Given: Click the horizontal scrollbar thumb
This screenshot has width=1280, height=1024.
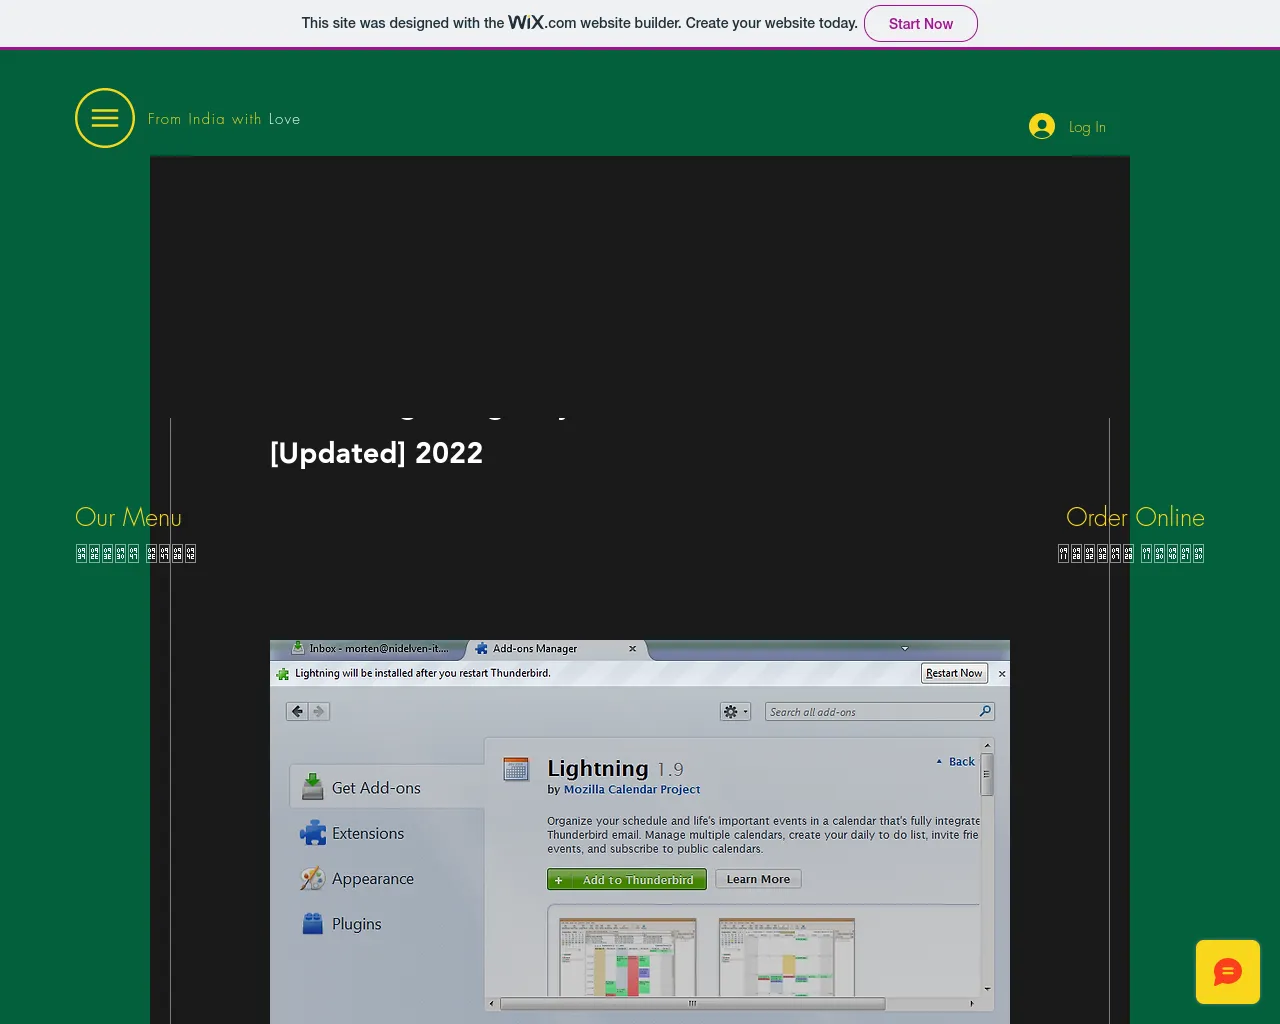Looking at the screenshot, I should (692, 1003).
